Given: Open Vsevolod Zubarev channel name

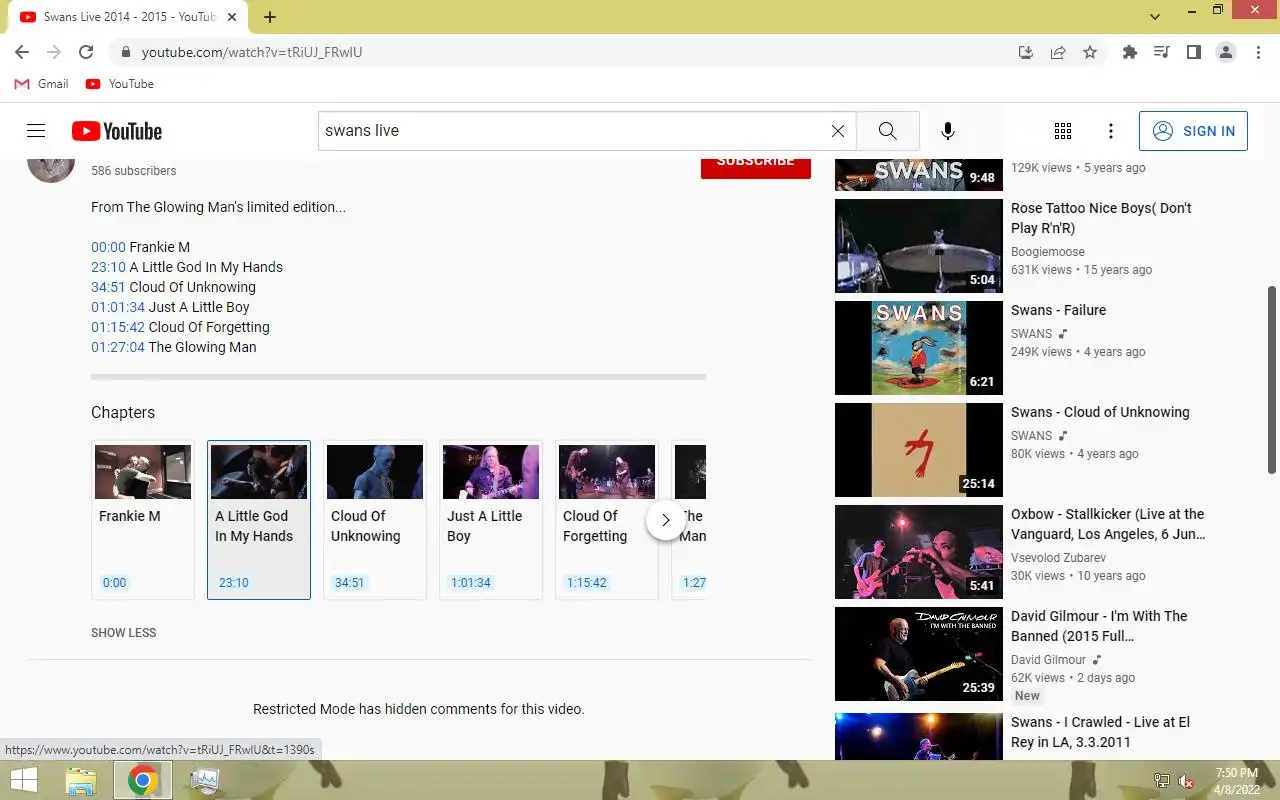Looking at the screenshot, I should coord(1058,558).
